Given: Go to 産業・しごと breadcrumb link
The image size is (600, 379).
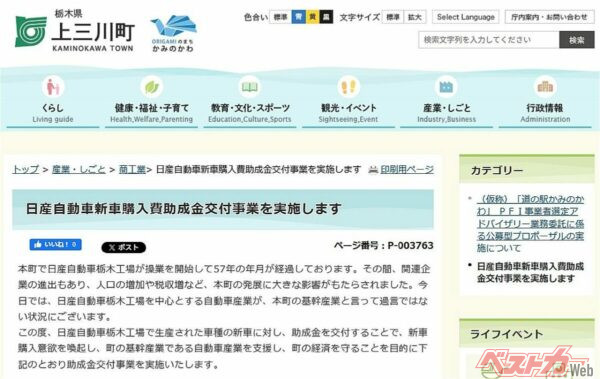Looking at the screenshot, I should (x=78, y=169).
